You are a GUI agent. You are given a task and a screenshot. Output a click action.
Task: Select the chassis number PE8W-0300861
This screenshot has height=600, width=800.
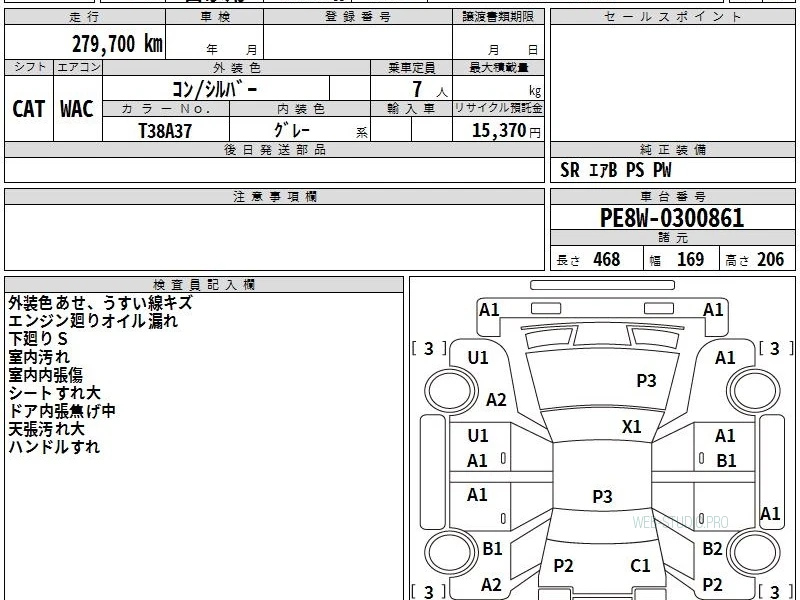(x=672, y=218)
